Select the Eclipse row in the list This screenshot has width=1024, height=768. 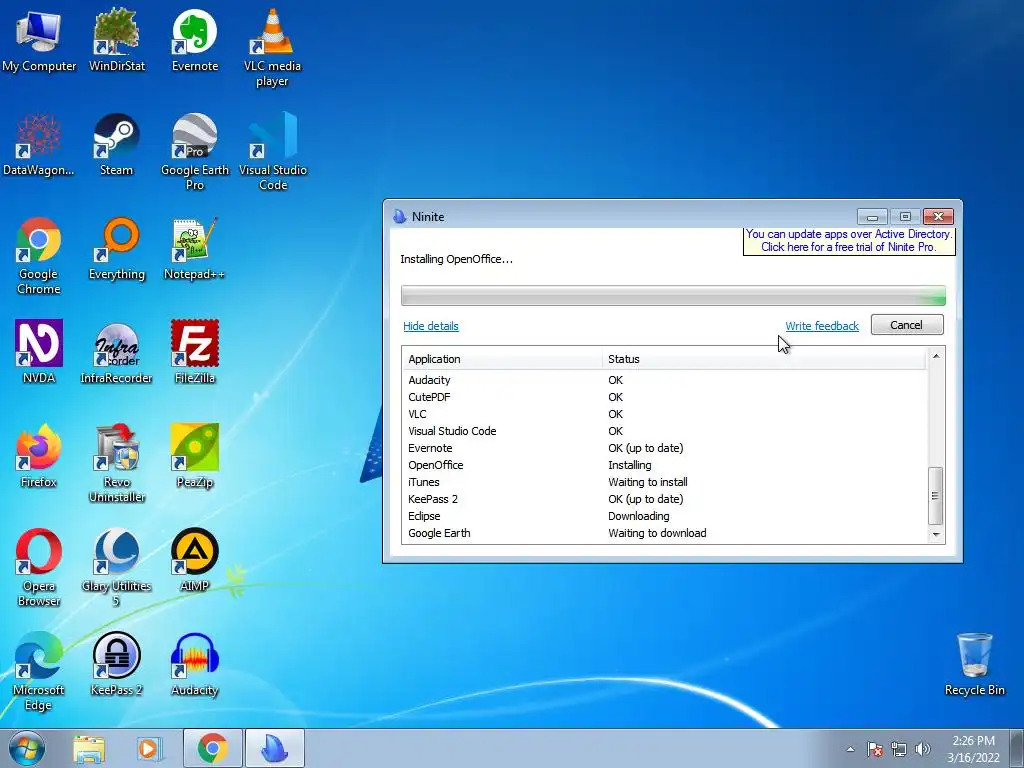point(664,516)
